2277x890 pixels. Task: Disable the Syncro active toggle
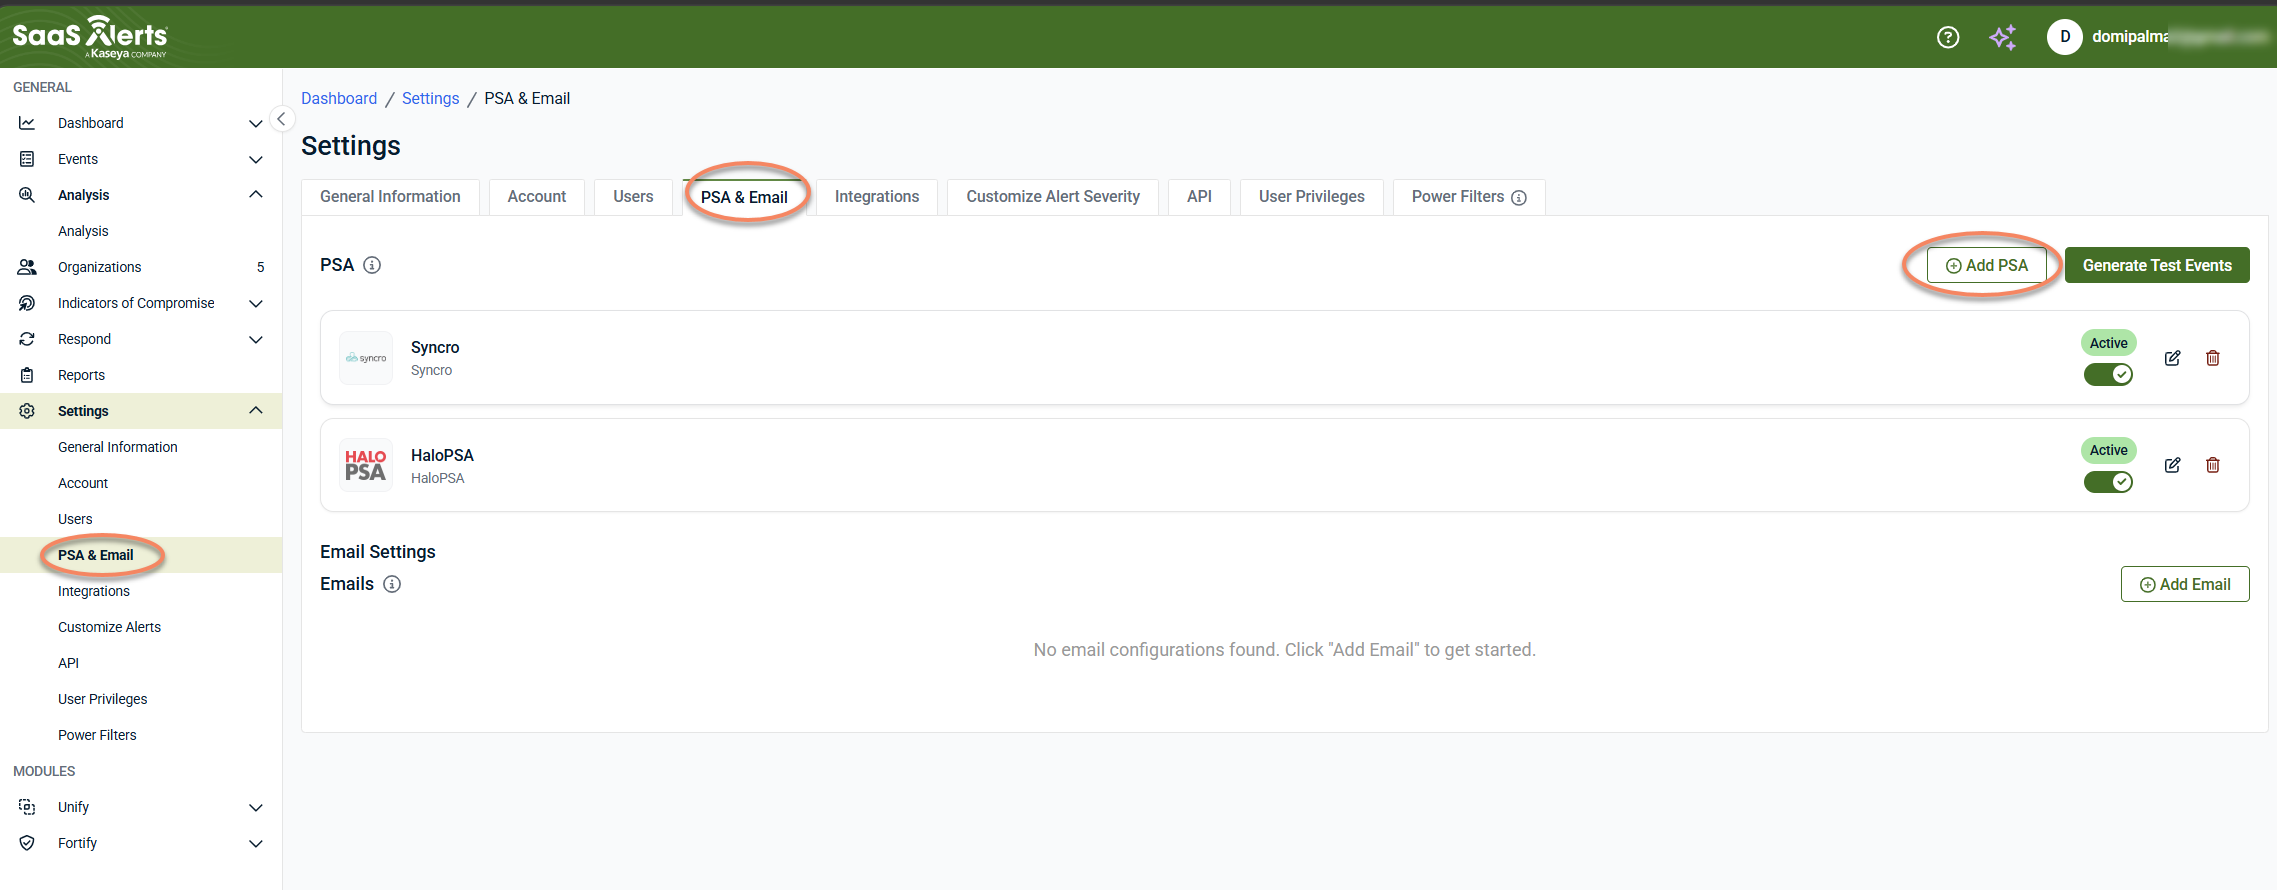[x=2108, y=374]
